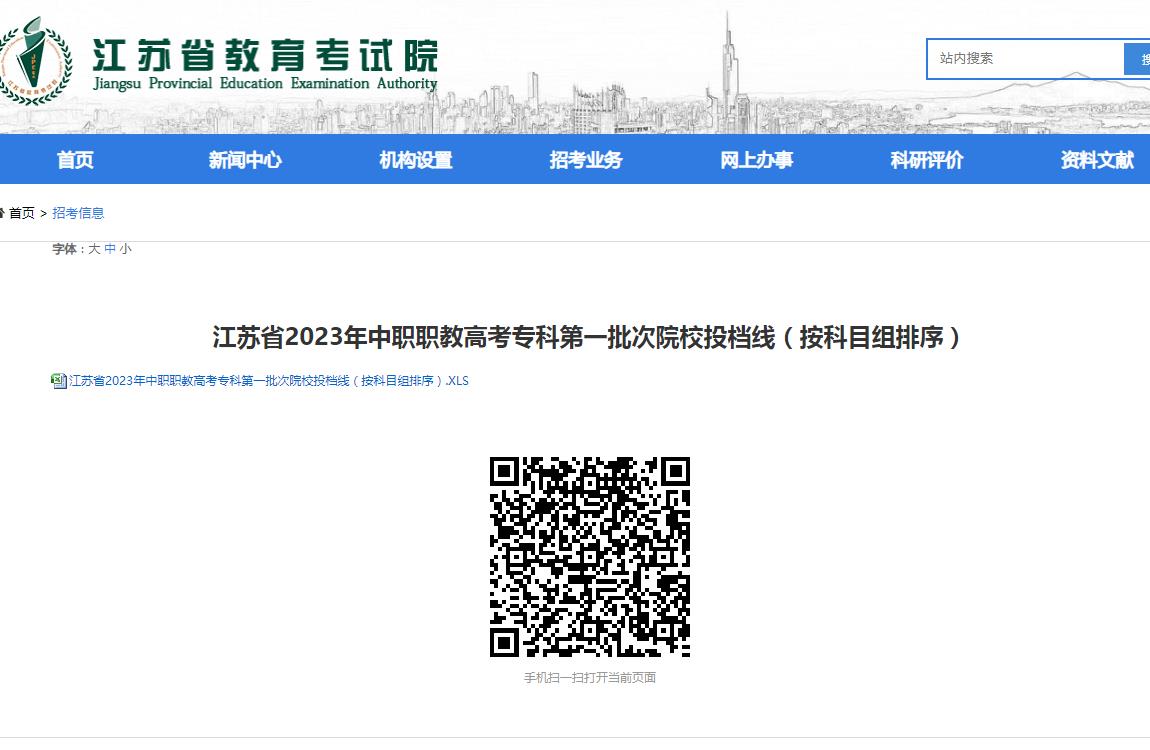The width and height of the screenshot is (1150, 750).
Task: Click the caption 手机扫一扫打开当前页面
Action: [590, 677]
